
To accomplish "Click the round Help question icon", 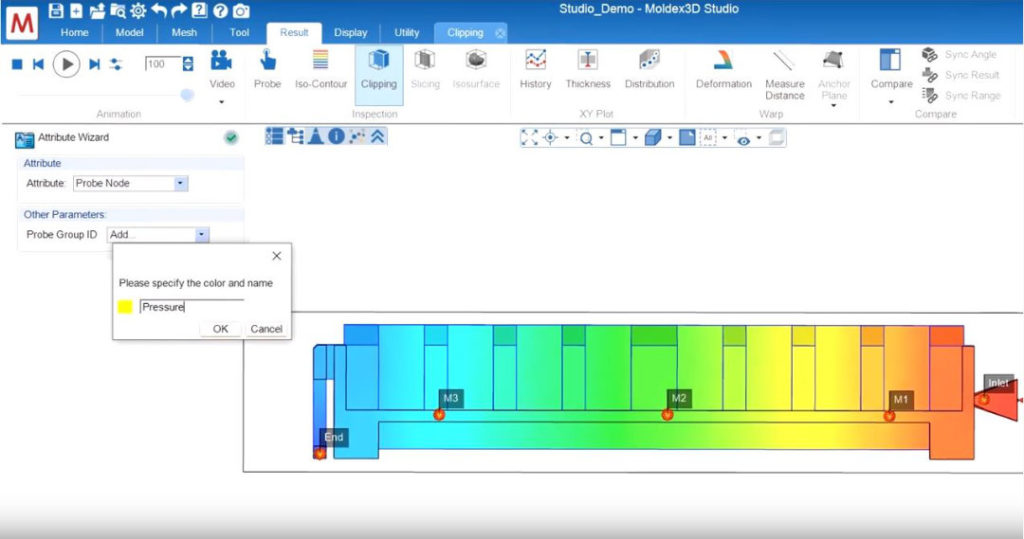I will click(x=220, y=10).
